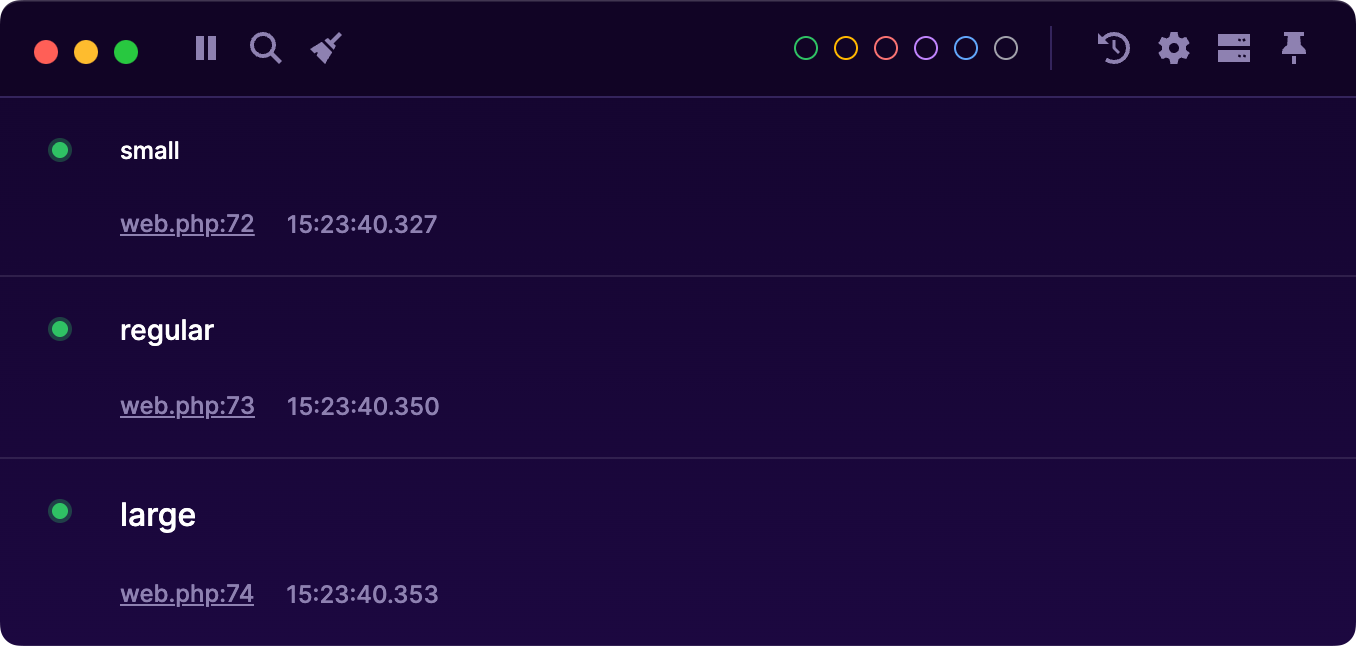Viewport: 1356px width, 646px height.
Task: Pin the window on top
Action: pos(1294,48)
